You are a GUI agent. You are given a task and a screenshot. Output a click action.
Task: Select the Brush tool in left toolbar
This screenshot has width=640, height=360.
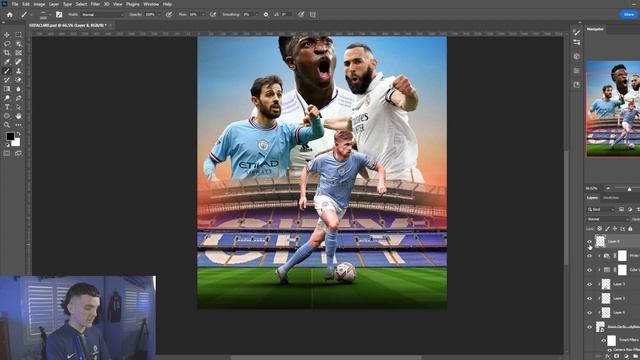coord(7,71)
